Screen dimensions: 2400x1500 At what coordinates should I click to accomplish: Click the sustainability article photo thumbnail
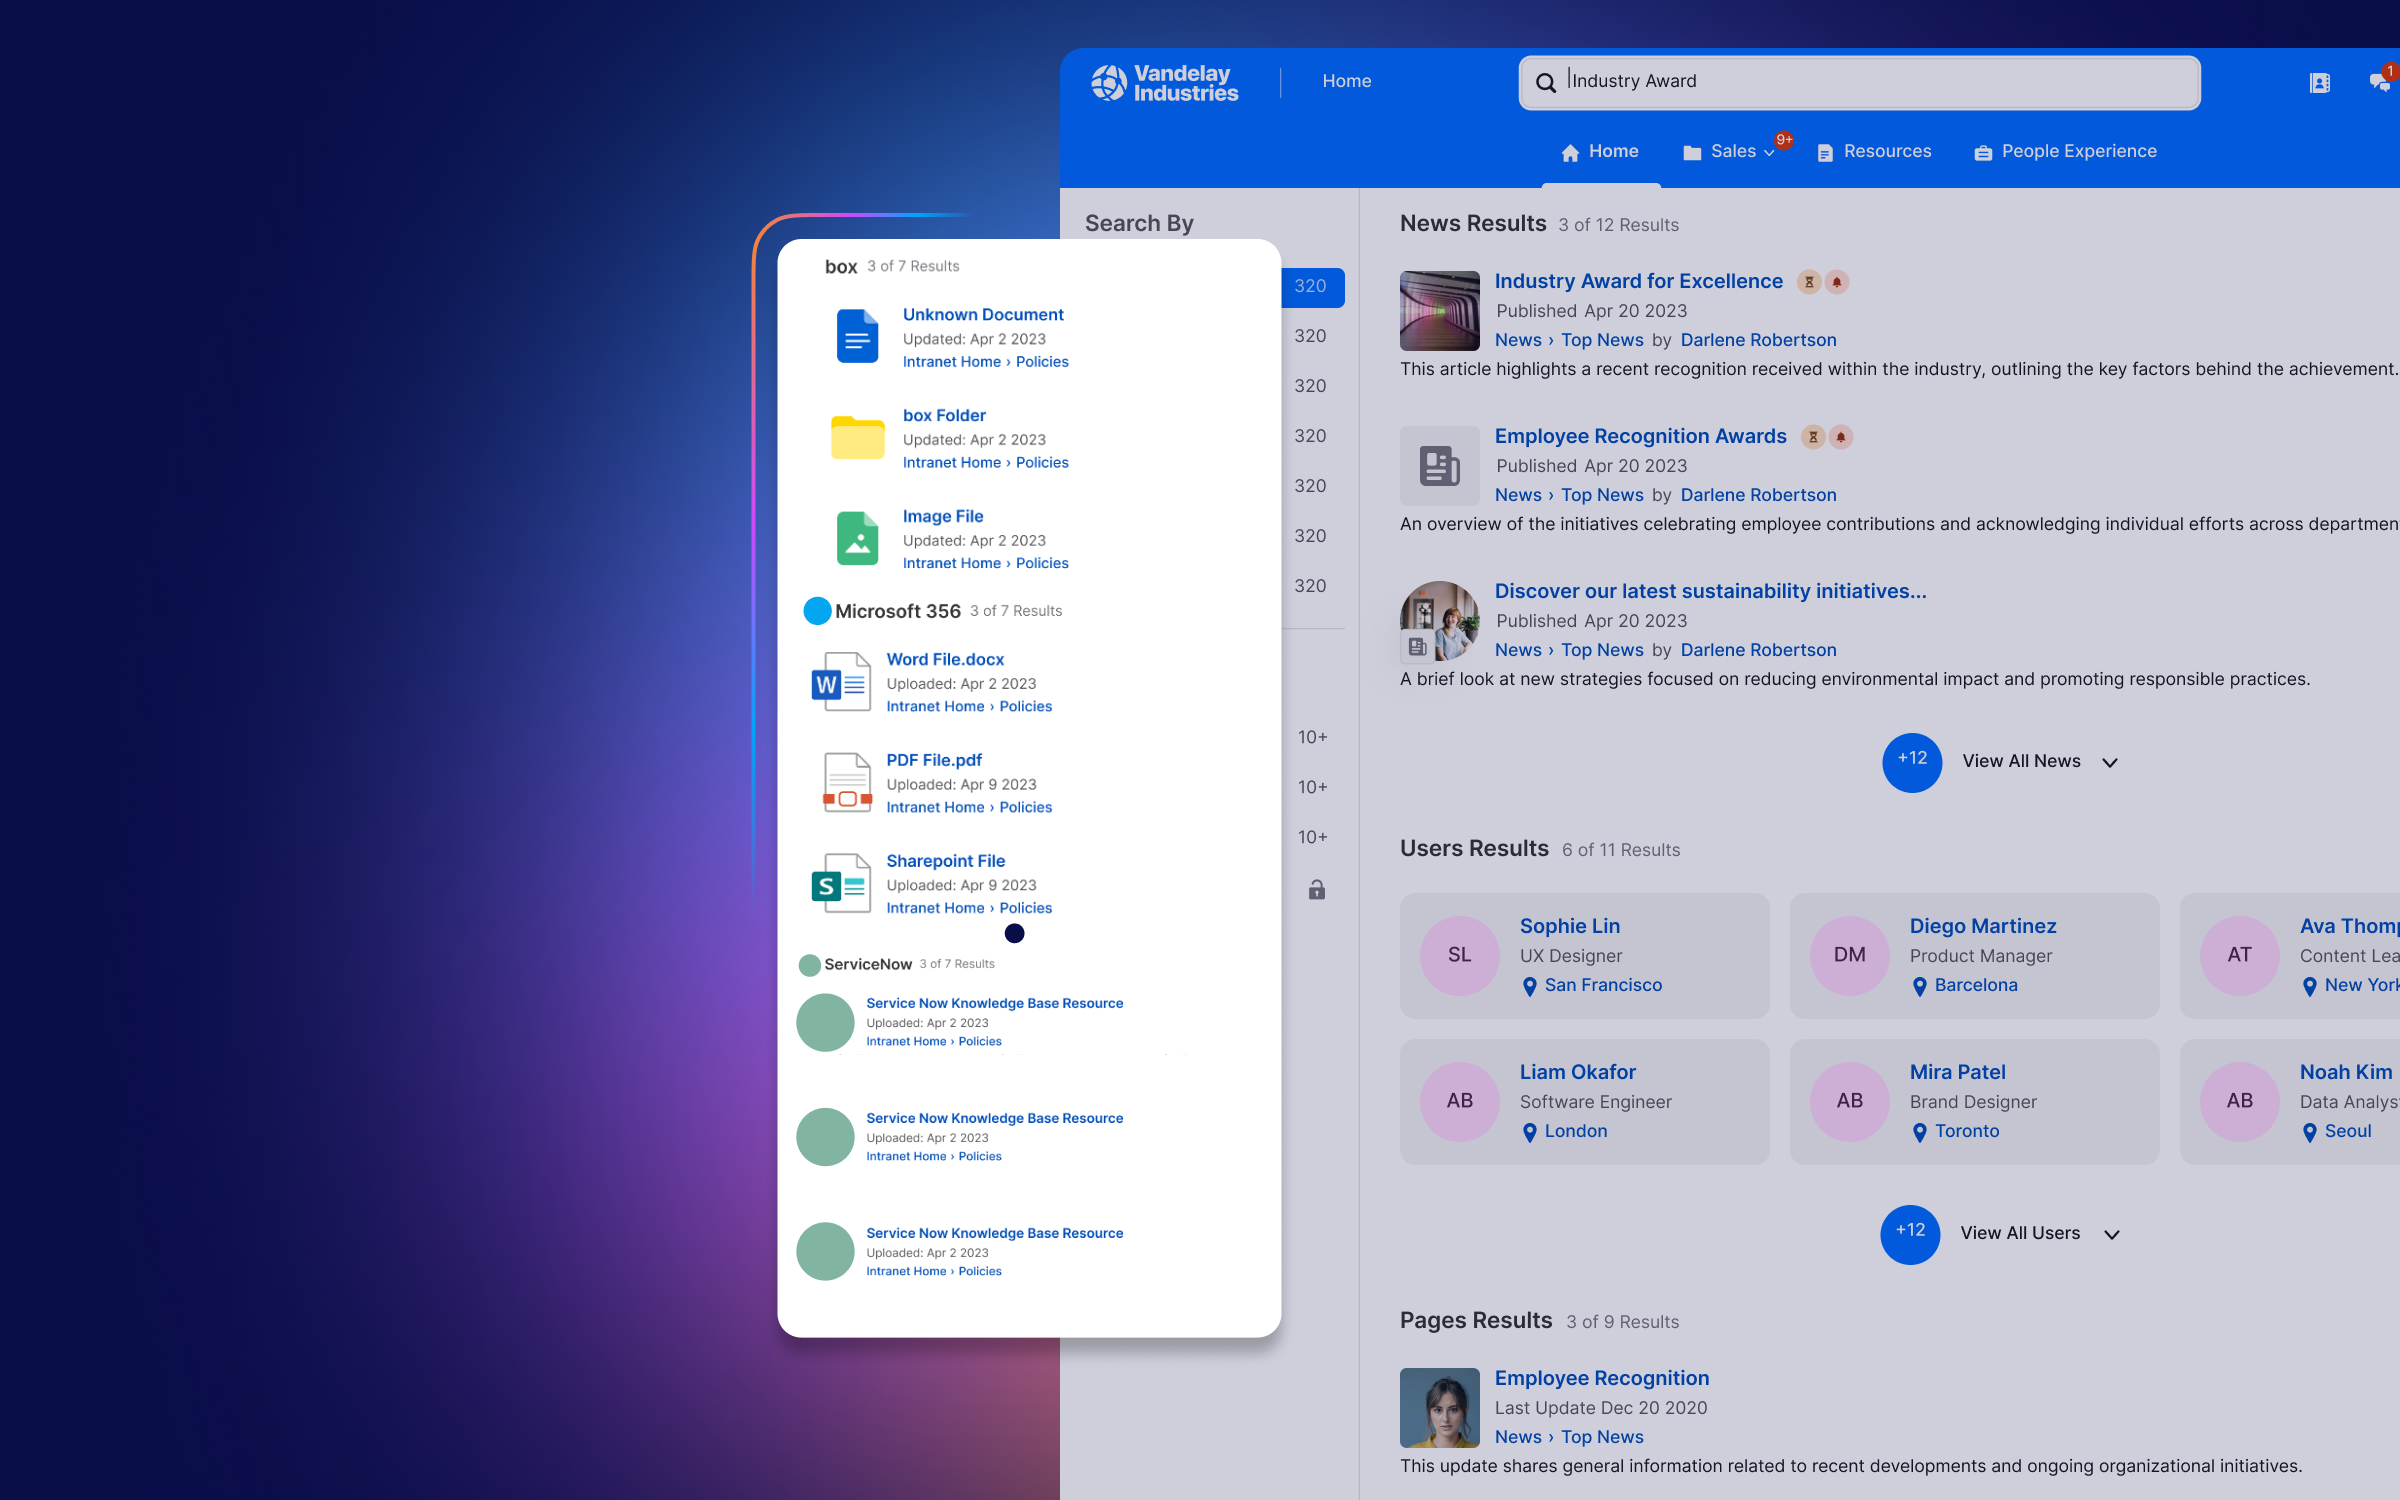pyautogui.click(x=1440, y=621)
